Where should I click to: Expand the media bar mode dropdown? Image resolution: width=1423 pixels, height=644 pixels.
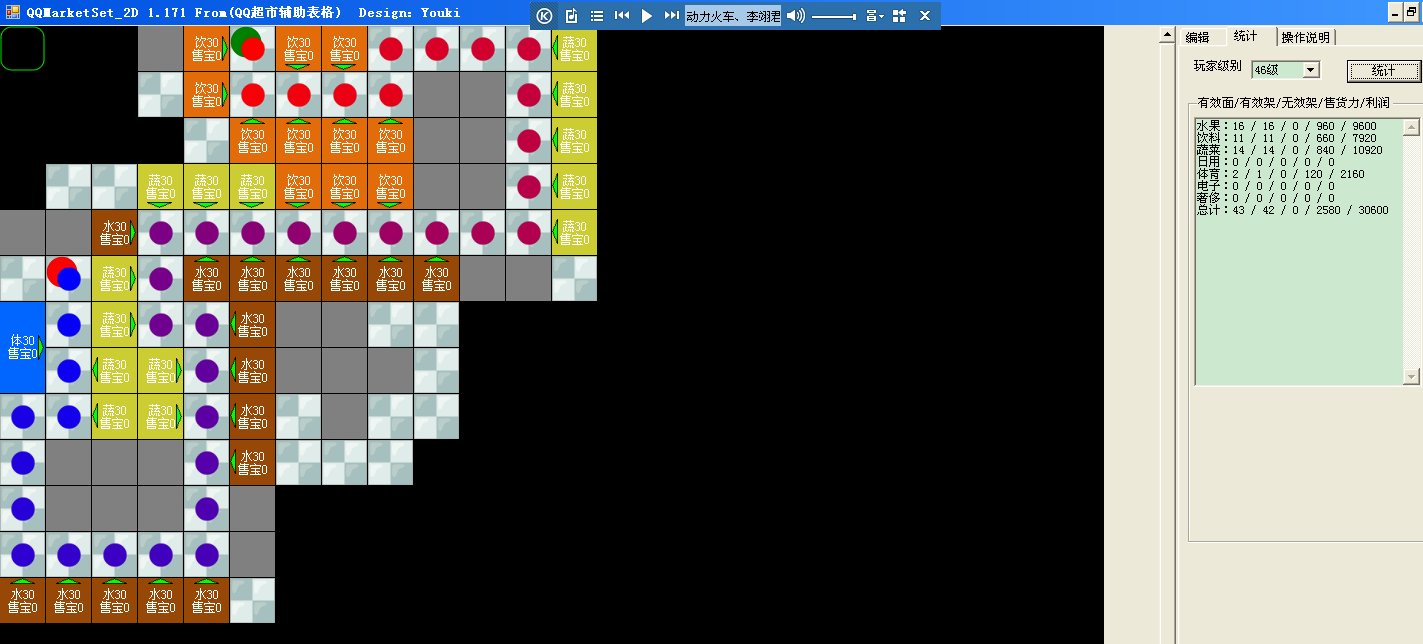(874, 16)
